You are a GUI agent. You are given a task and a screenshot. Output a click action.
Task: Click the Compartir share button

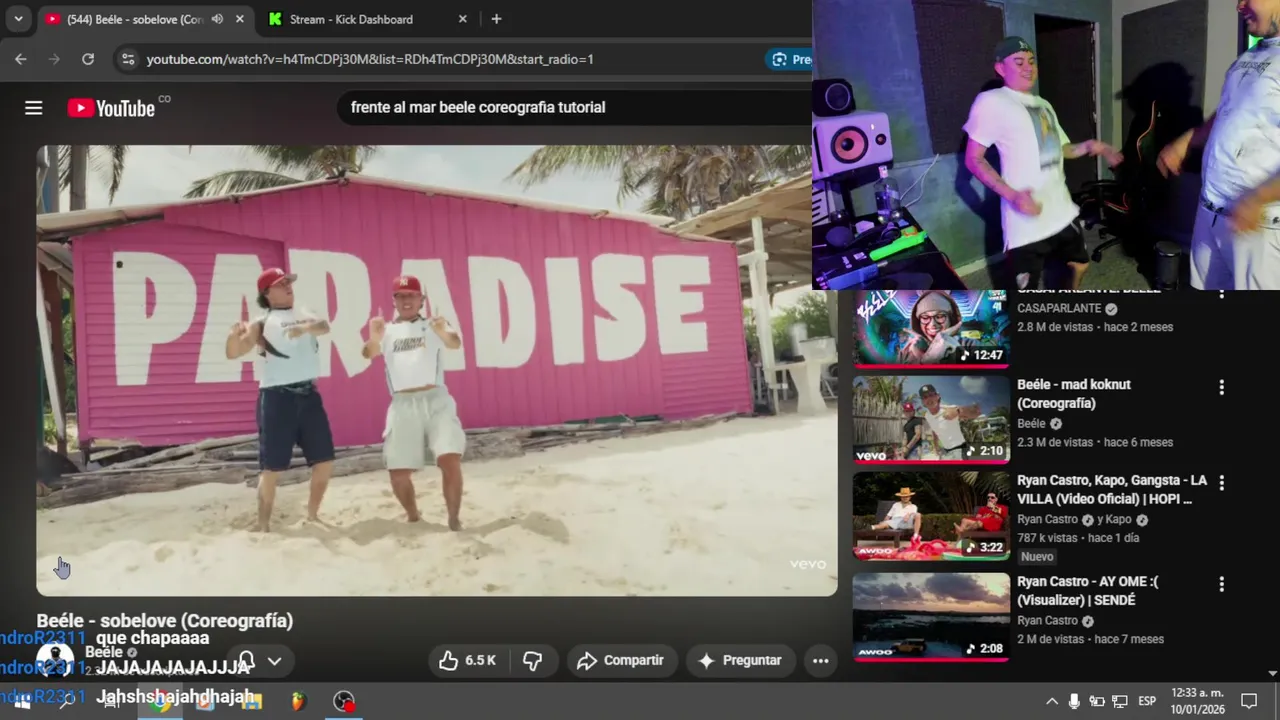pyautogui.click(x=621, y=660)
